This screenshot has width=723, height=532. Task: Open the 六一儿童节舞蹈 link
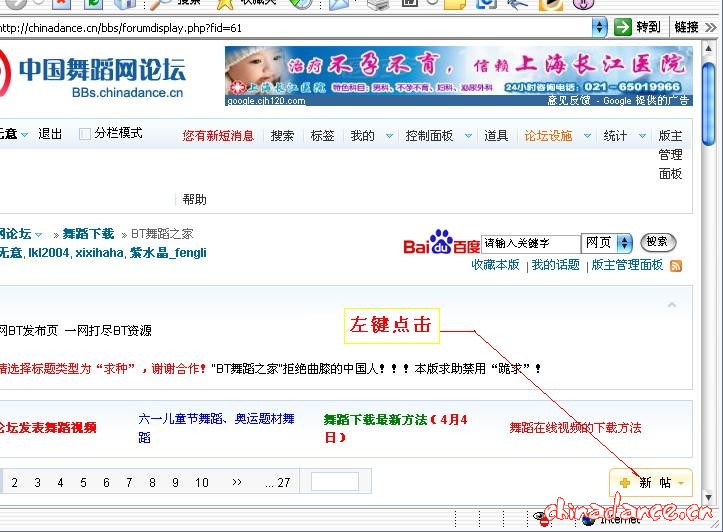click(216, 427)
